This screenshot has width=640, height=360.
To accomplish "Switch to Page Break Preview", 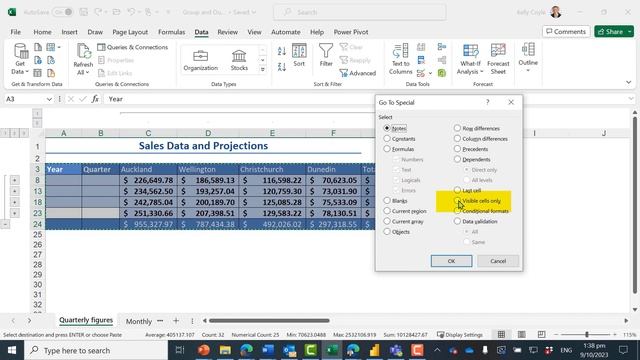I will pyautogui.click(x=542, y=335).
